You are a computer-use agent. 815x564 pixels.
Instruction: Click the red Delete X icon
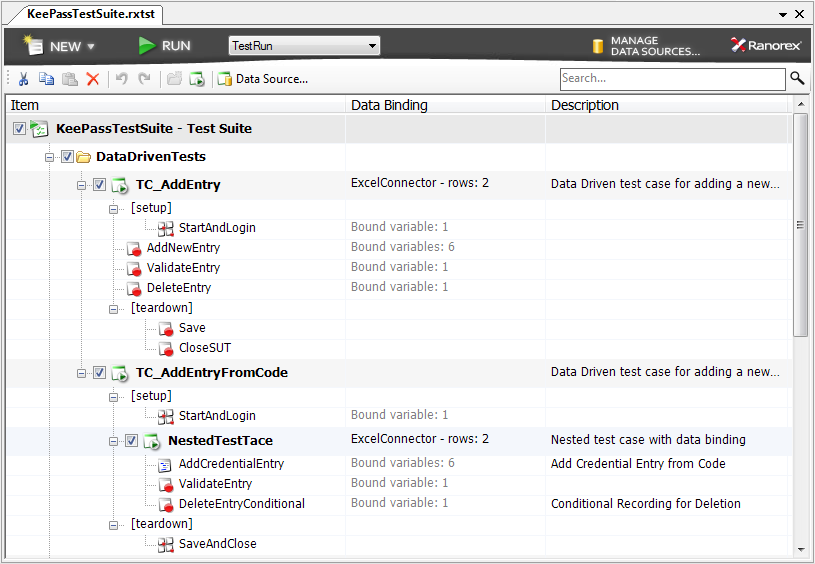[x=93, y=79]
